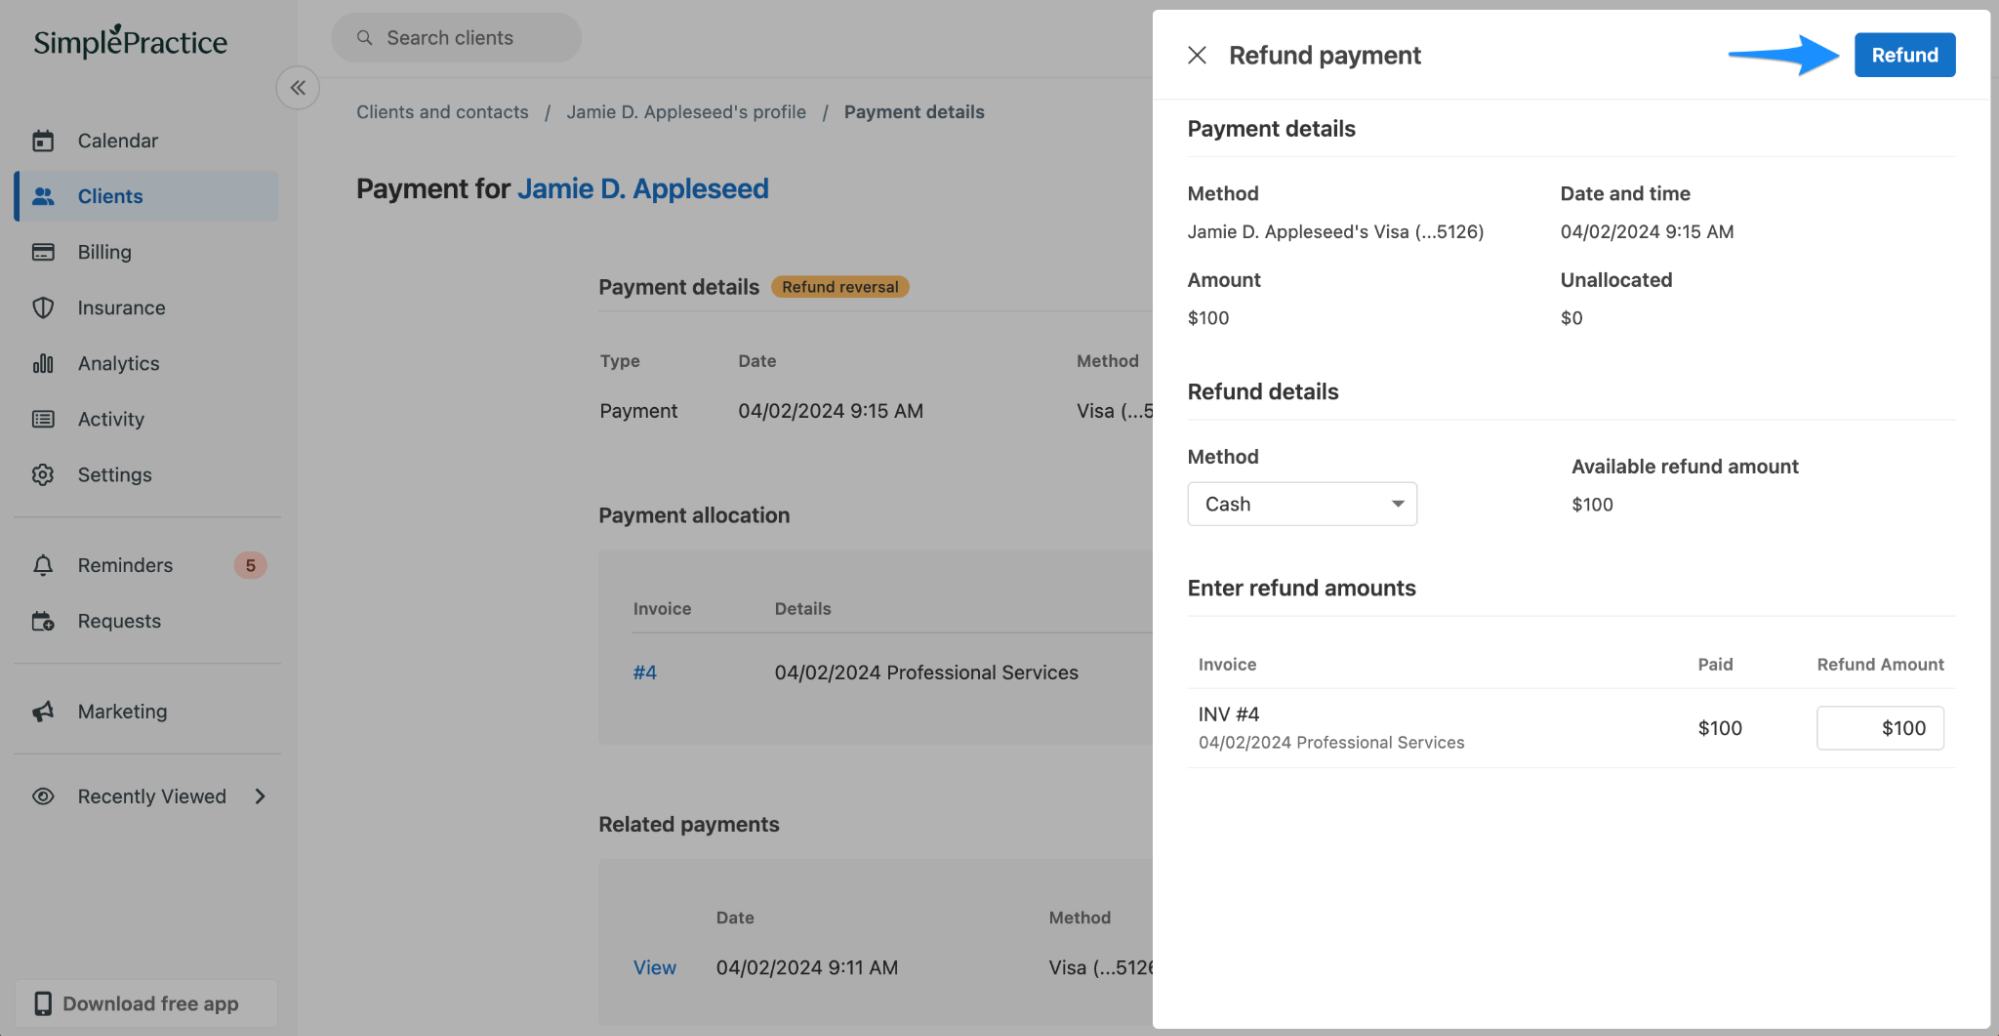This screenshot has height=1036, width=1999.
Task: Click the Marketing megaphone icon
Action: click(43, 712)
